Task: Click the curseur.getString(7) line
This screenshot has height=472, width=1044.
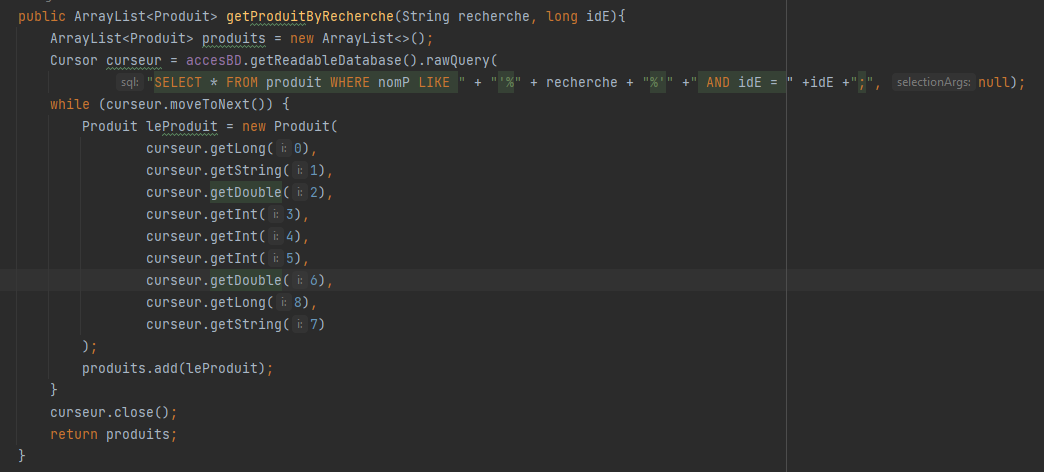Action: (236, 324)
